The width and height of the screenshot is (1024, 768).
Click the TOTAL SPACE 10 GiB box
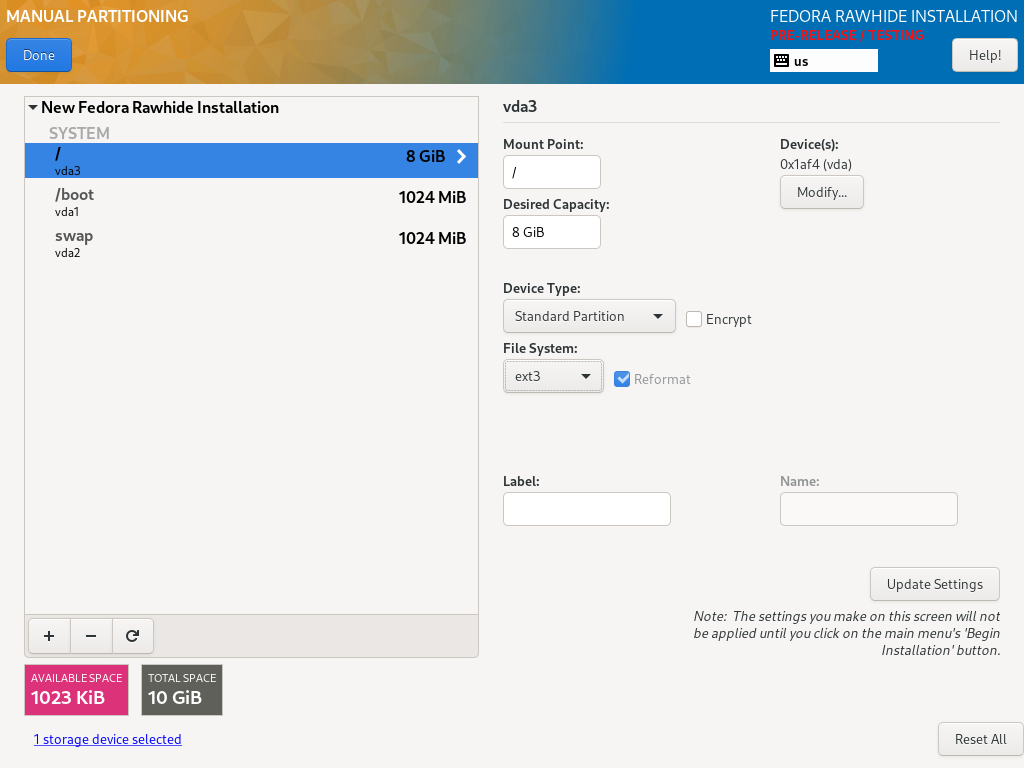click(x=182, y=690)
